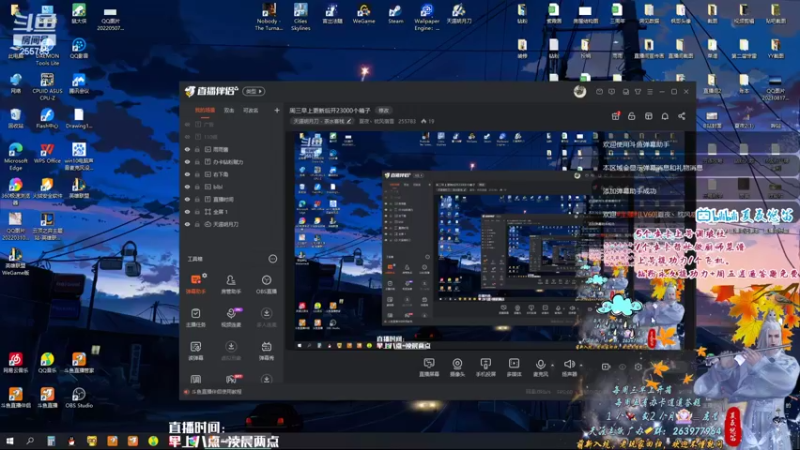Image resolution: width=800 pixels, height=450 pixels.
Task: Add a new scene with the plus button
Action: [277, 110]
